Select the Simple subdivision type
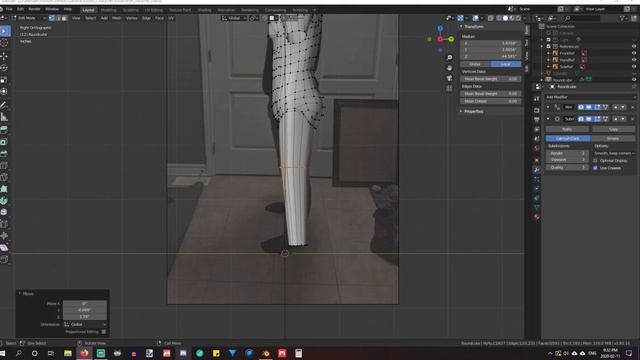Image resolution: width=640 pixels, height=360 pixels. tap(613, 138)
